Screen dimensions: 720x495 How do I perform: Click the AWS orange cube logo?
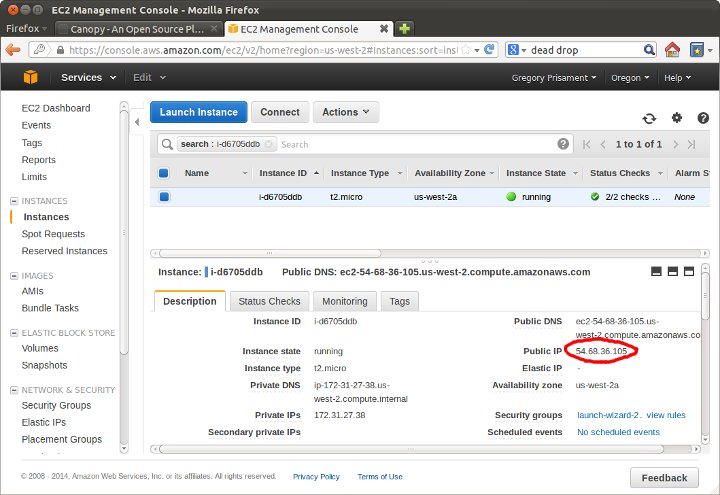(x=30, y=77)
